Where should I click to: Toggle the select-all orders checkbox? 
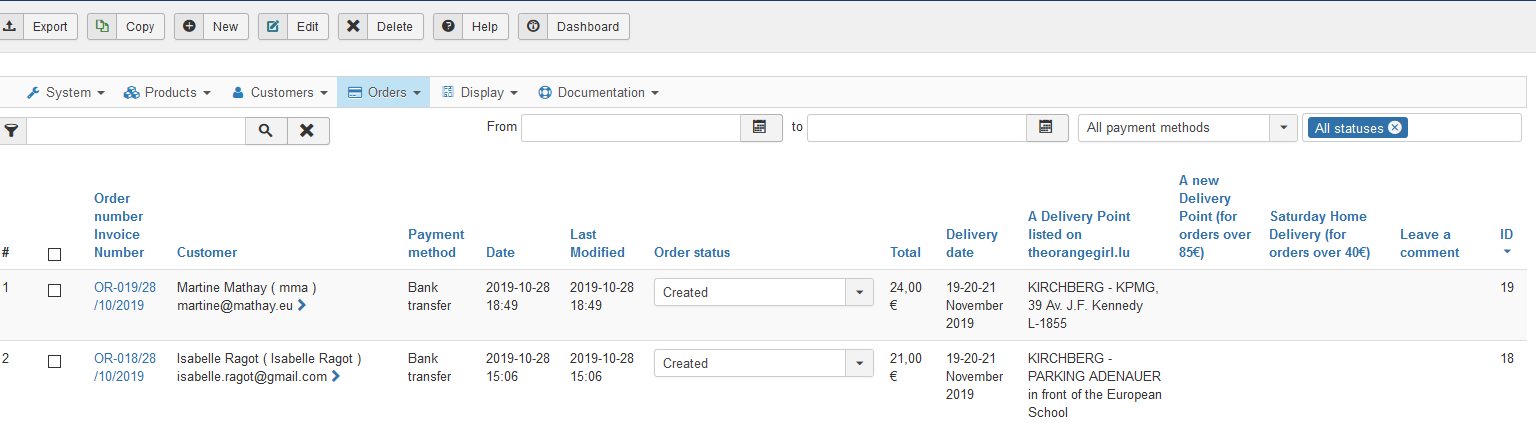pyautogui.click(x=54, y=254)
